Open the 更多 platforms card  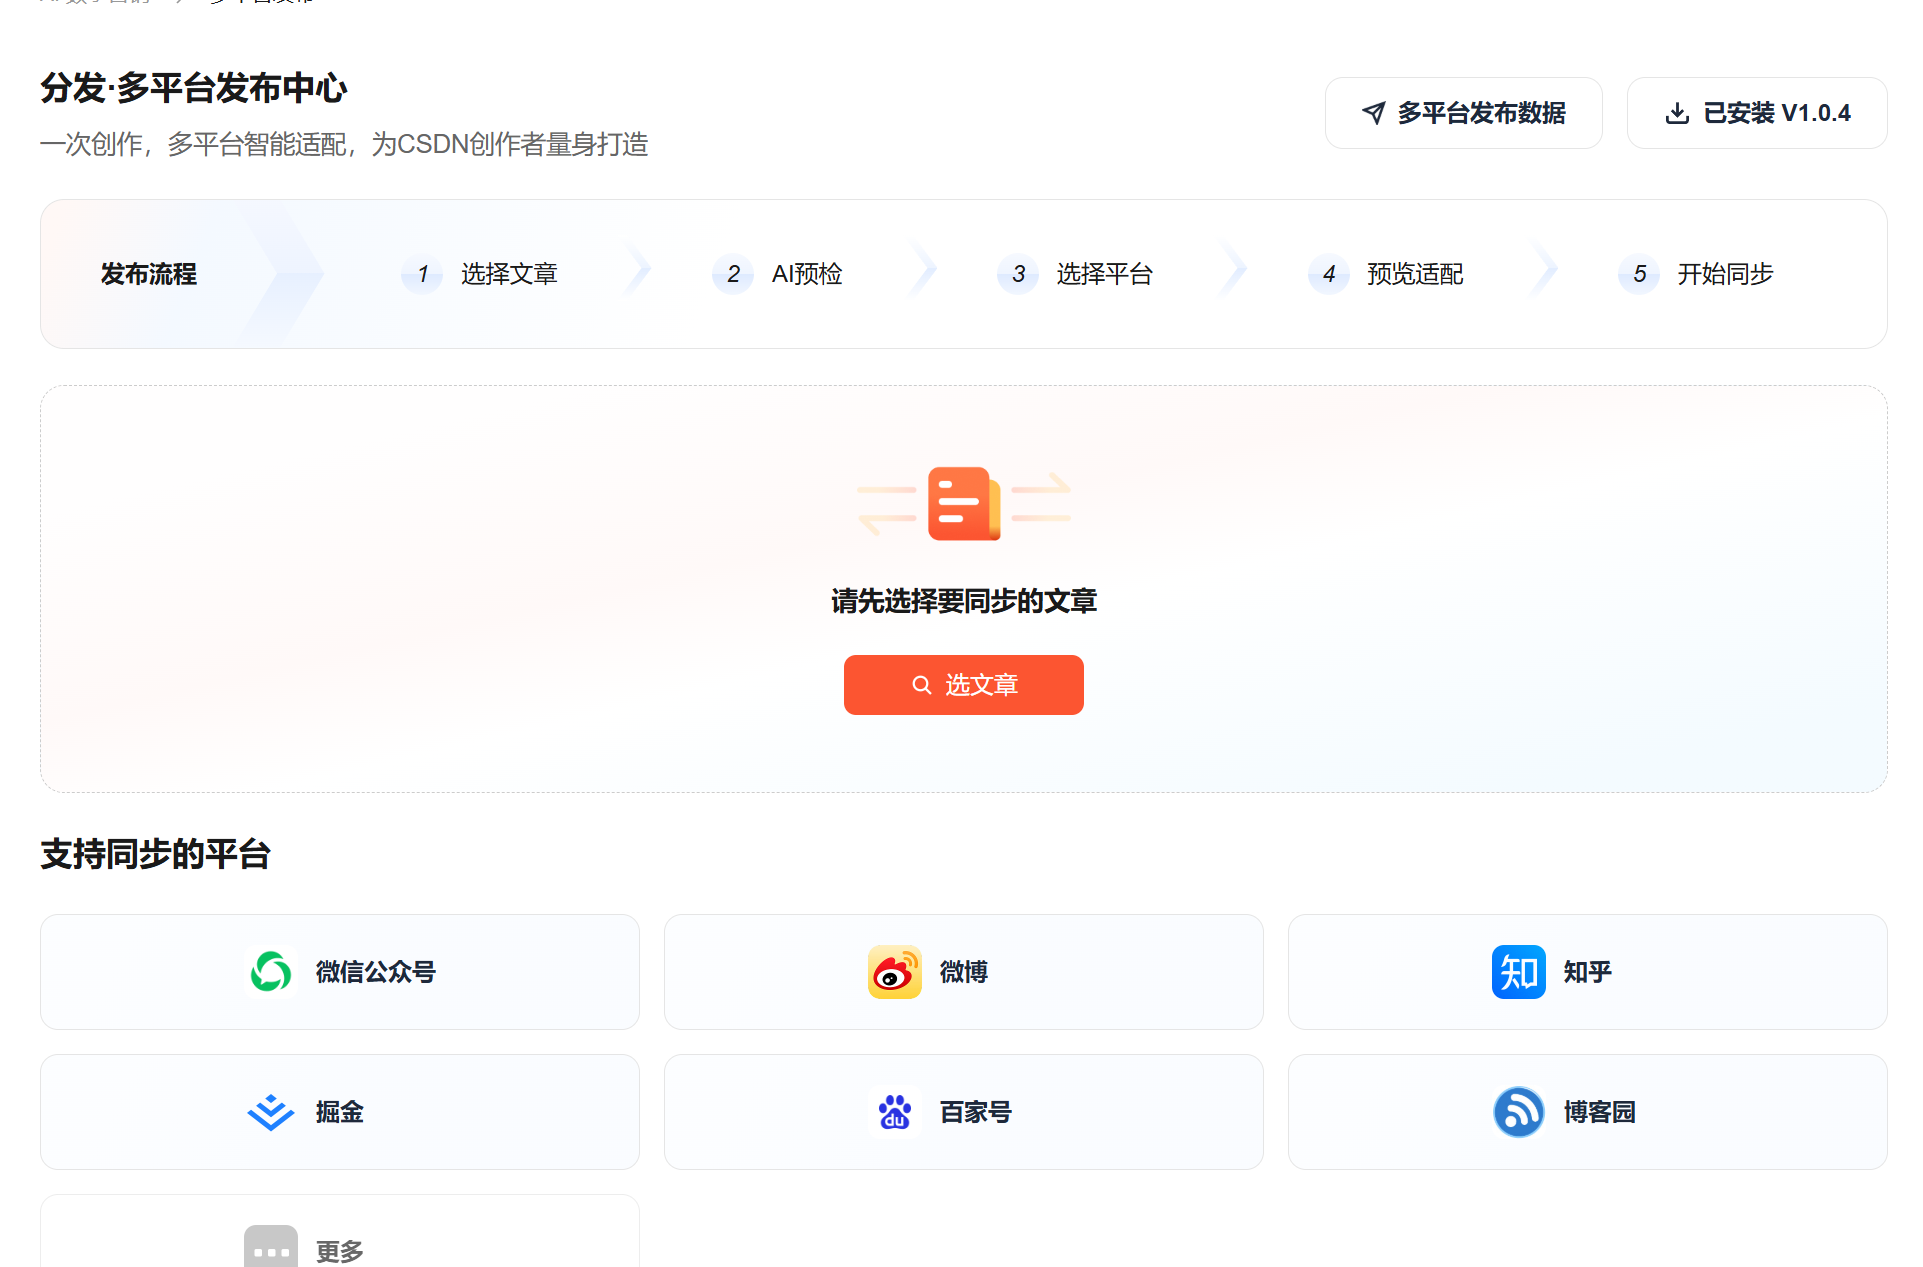tap(340, 1232)
